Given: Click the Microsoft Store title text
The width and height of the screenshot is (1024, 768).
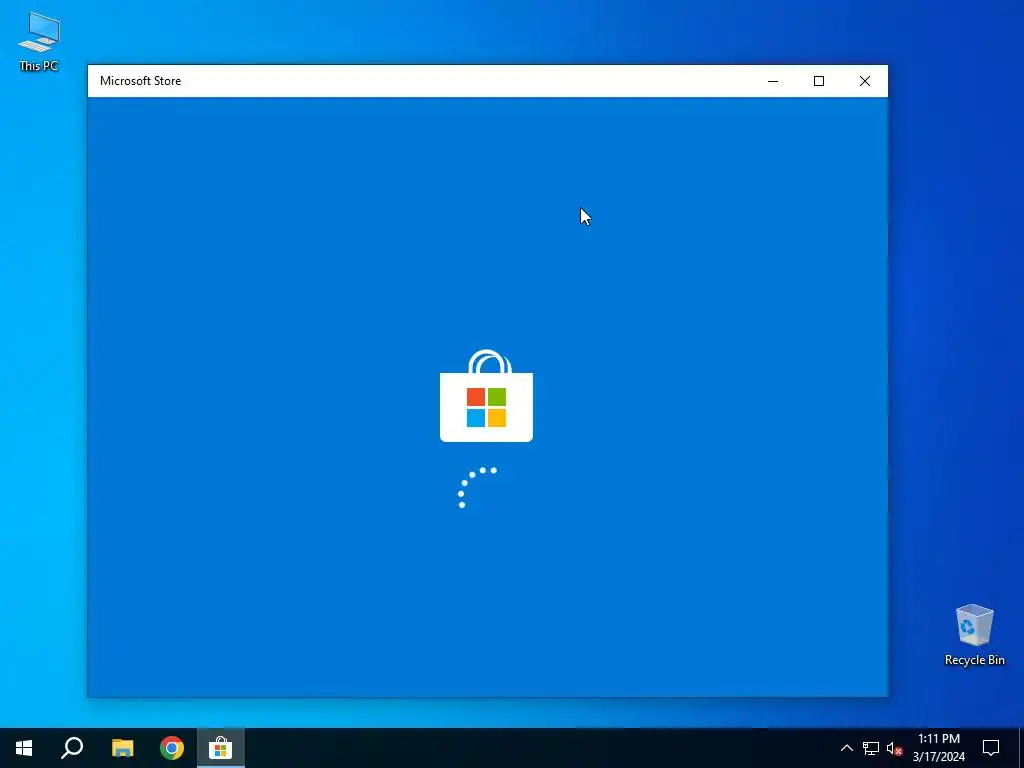Looking at the screenshot, I should [140, 81].
